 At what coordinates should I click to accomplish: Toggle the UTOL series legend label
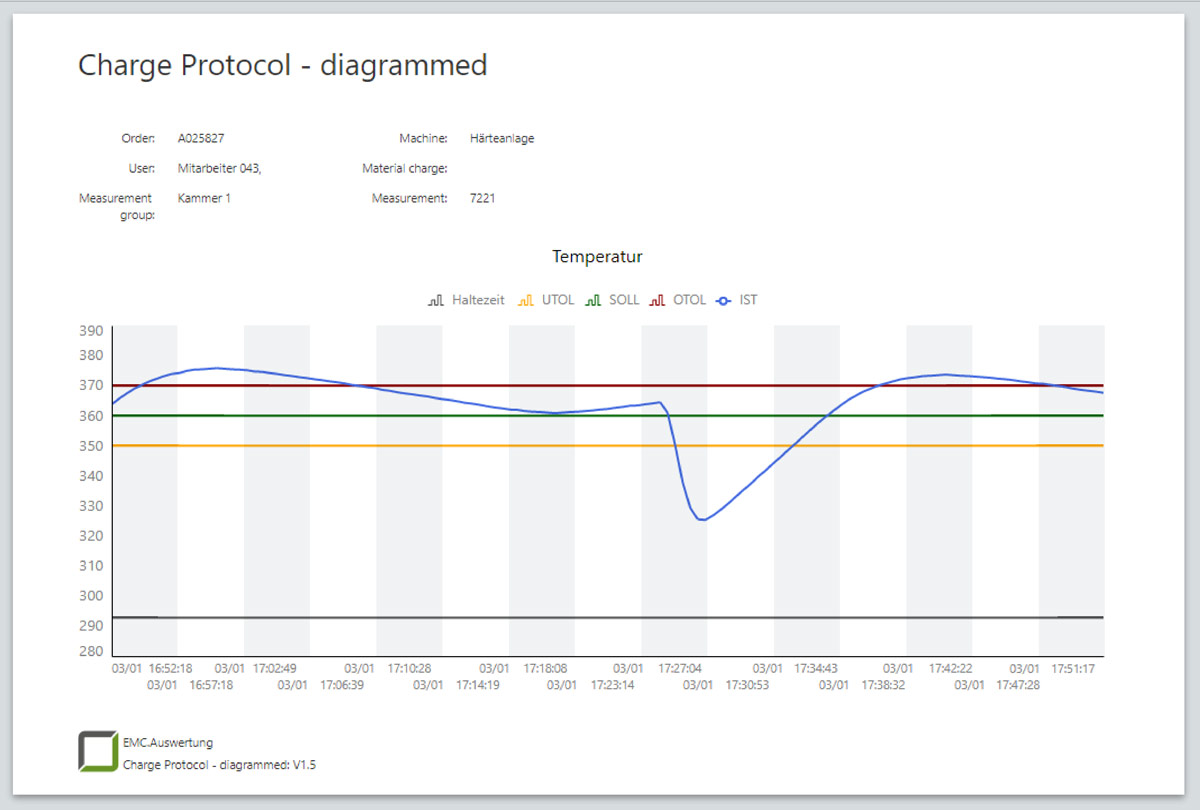(x=557, y=300)
